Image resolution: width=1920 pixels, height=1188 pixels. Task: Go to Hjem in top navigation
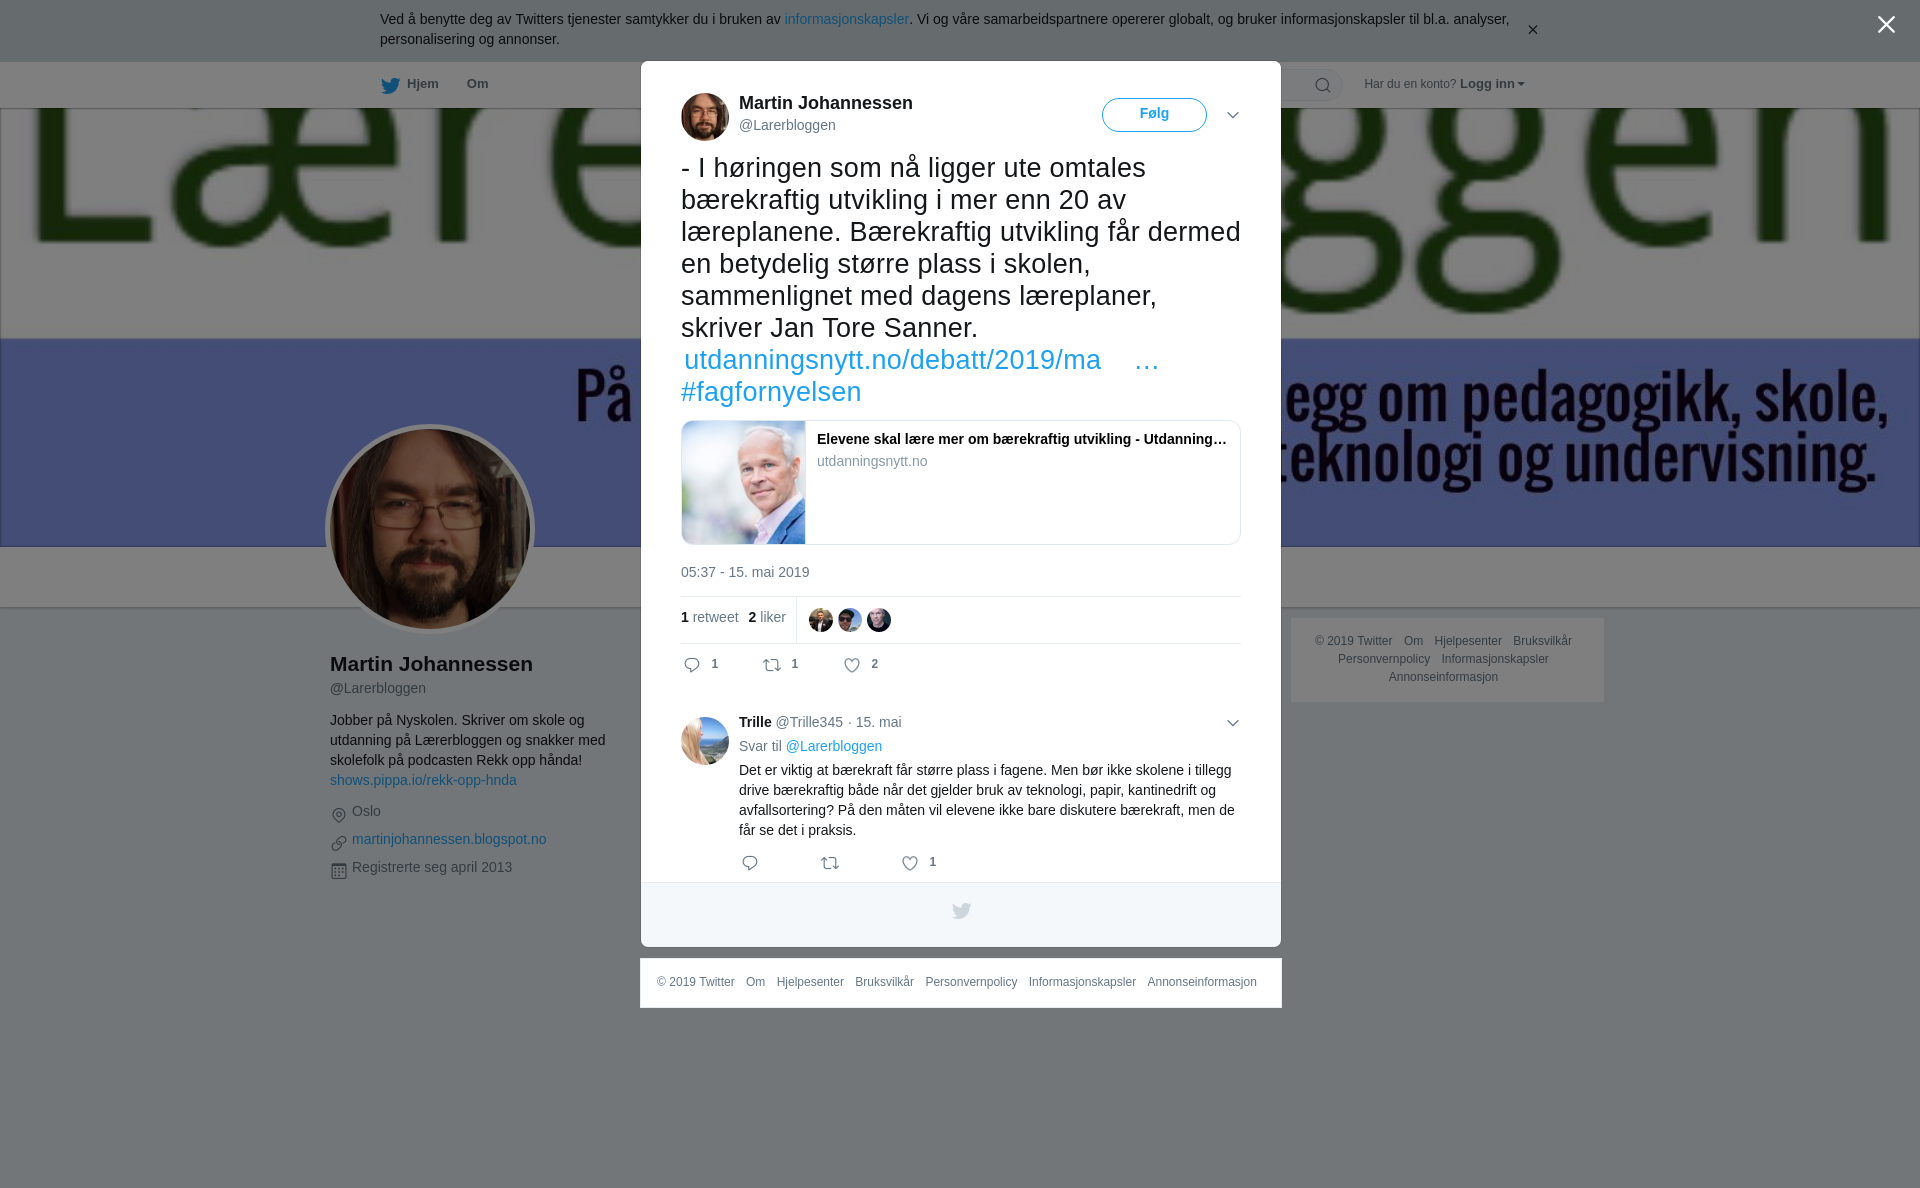pyautogui.click(x=410, y=85)
